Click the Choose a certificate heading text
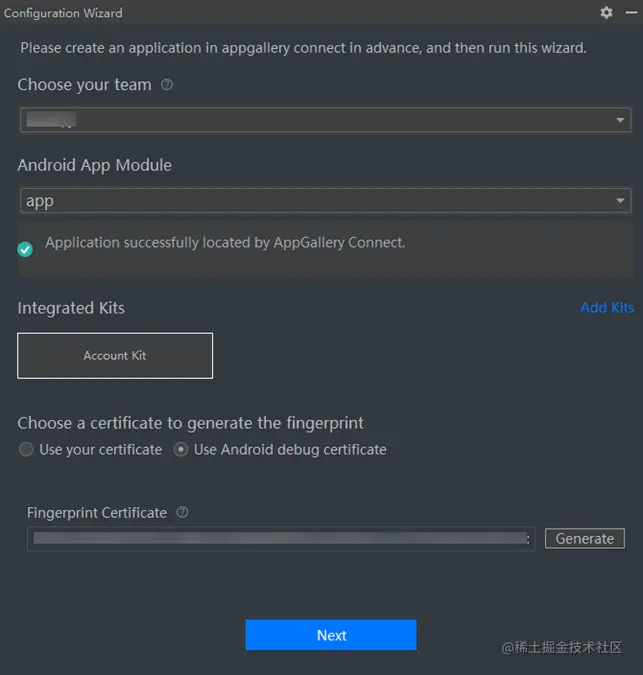643x675 pixels. coord(190,423)
